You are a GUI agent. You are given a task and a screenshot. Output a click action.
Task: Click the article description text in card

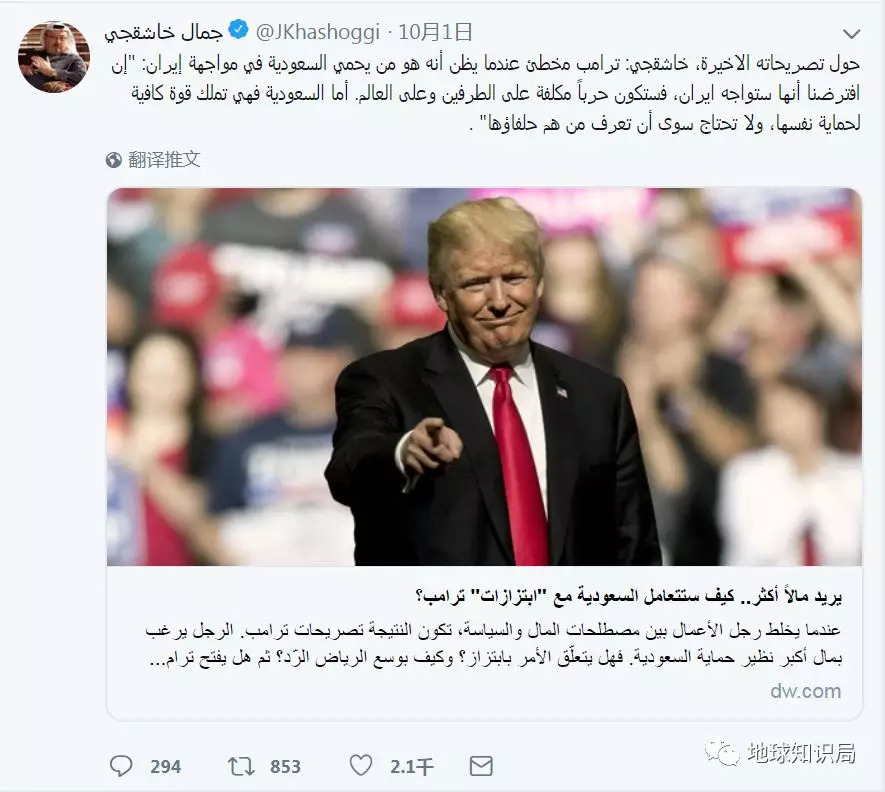coord(493,644)
